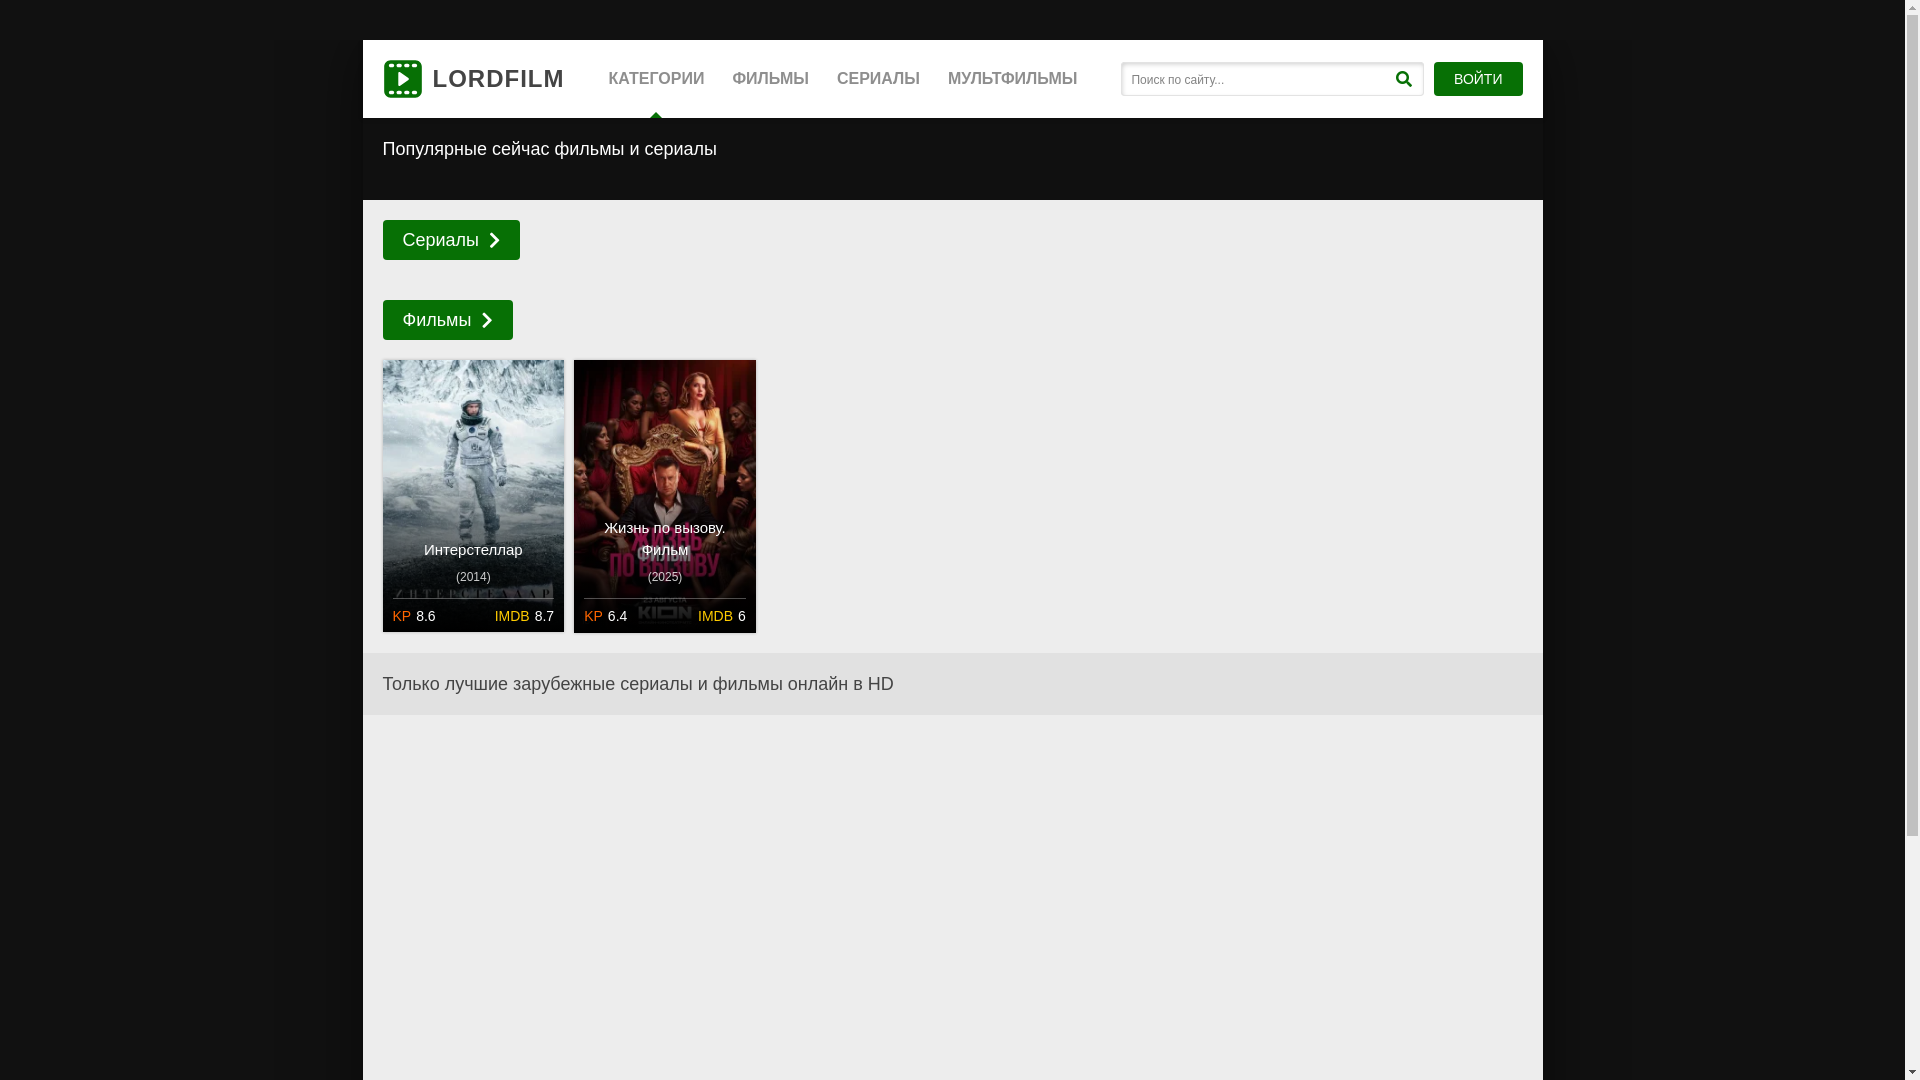
Task: Click the LordFilm film-strip logo icon
Action: 402,79
